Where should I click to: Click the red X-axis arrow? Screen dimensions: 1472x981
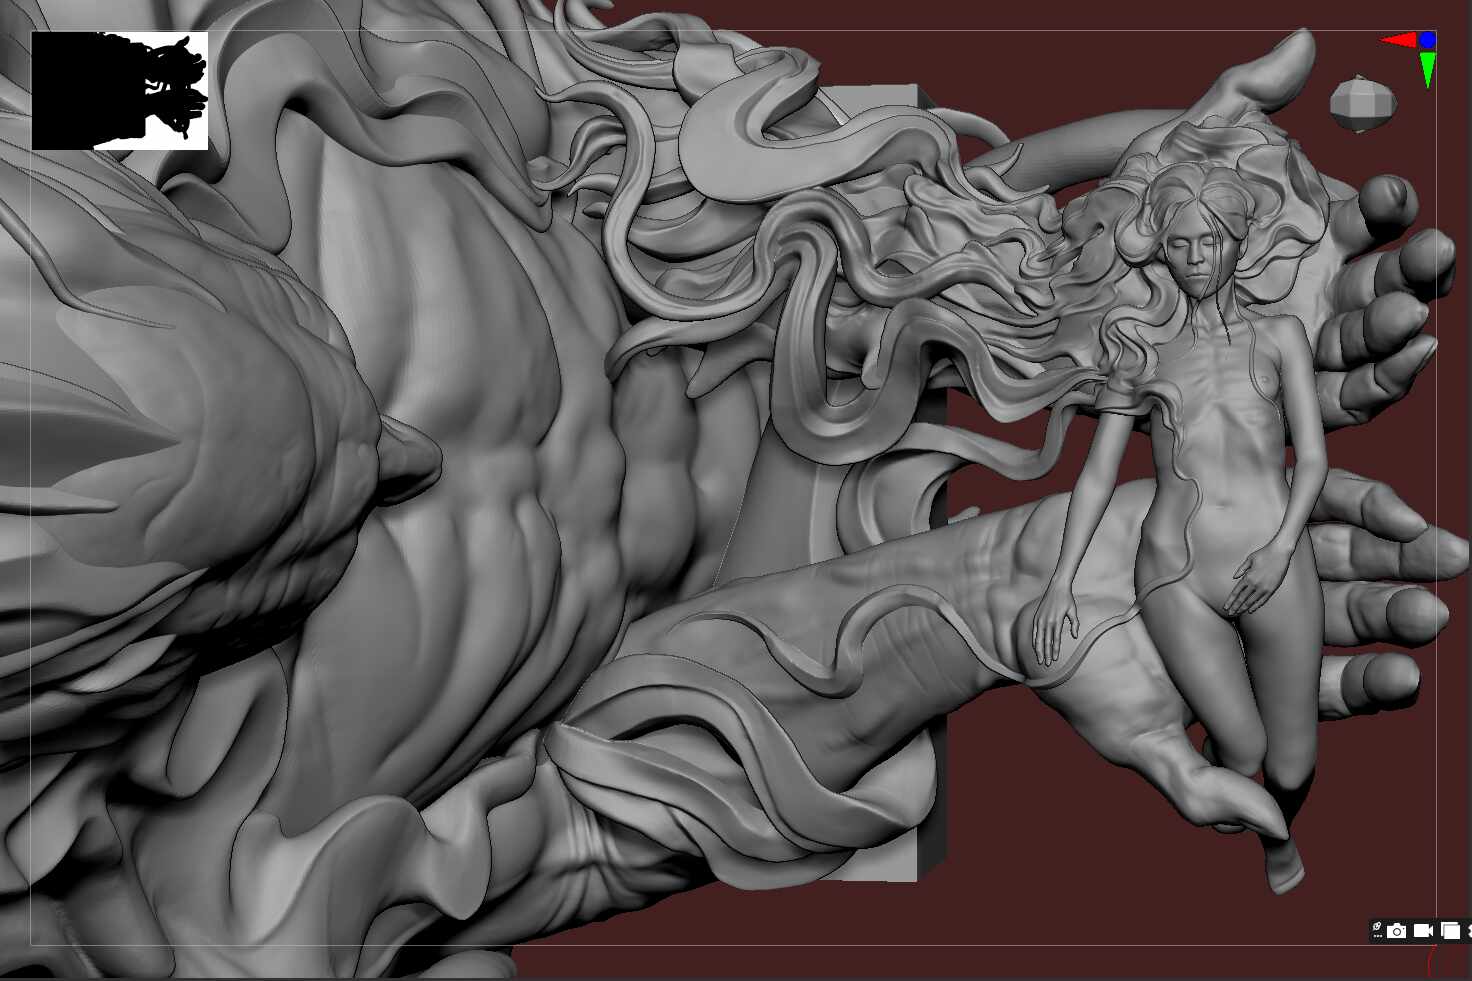(1399, 41)
